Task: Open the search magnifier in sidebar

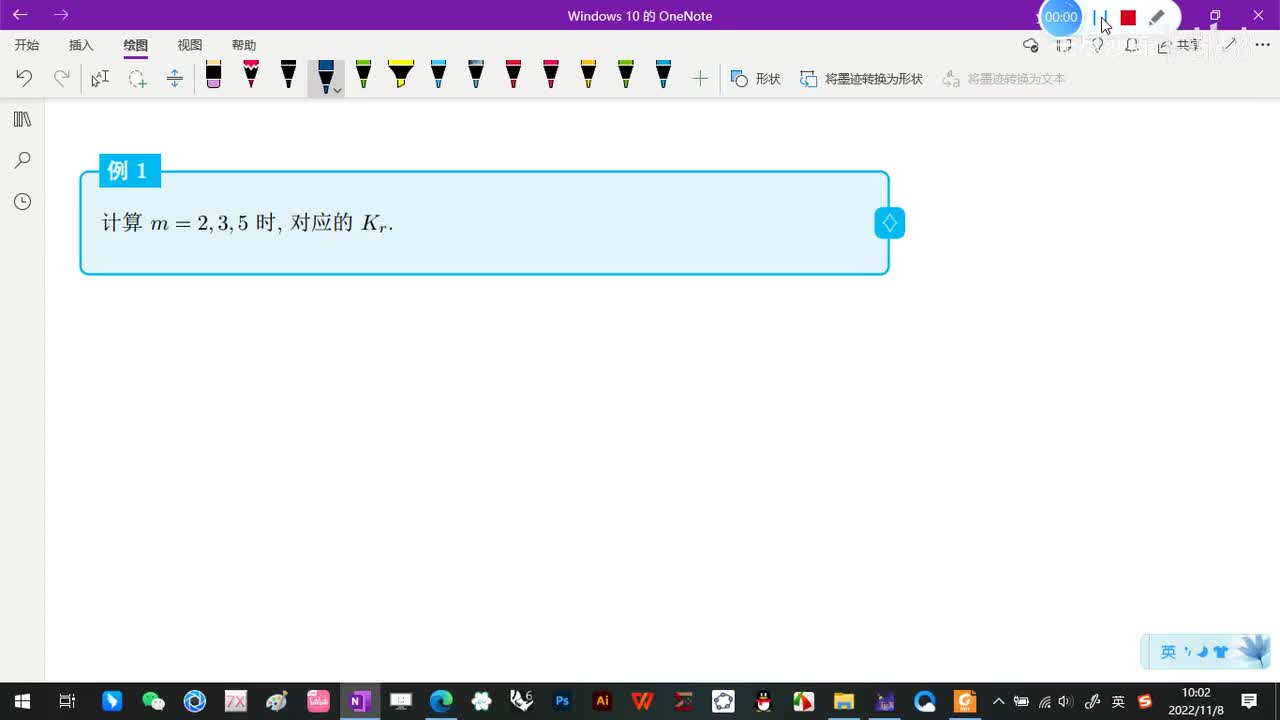Action: [x=22, y=160]
